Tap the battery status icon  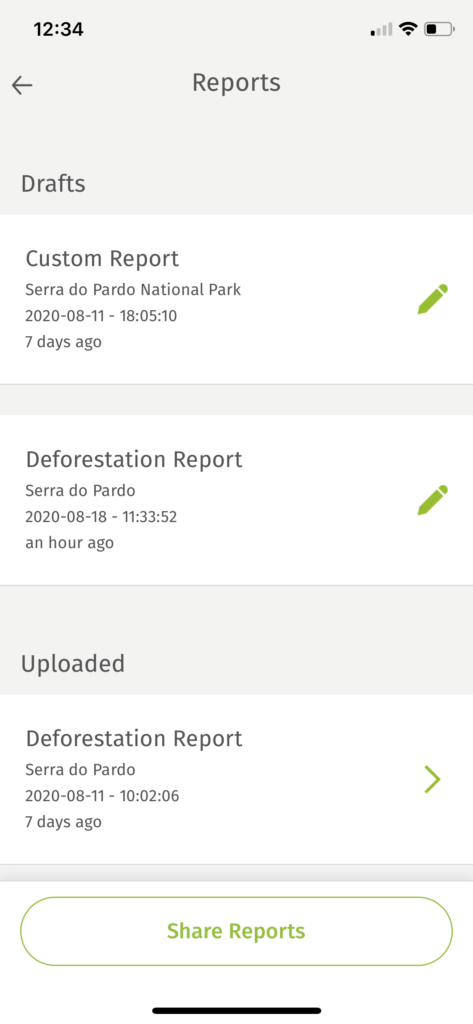coord(439,29)
